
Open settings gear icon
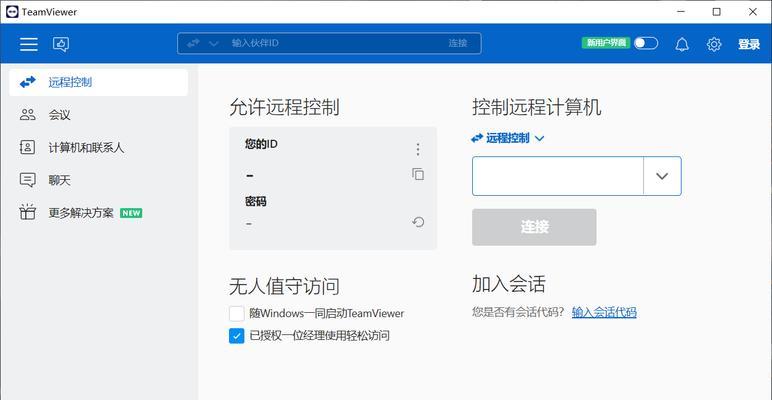pos(714,44)
